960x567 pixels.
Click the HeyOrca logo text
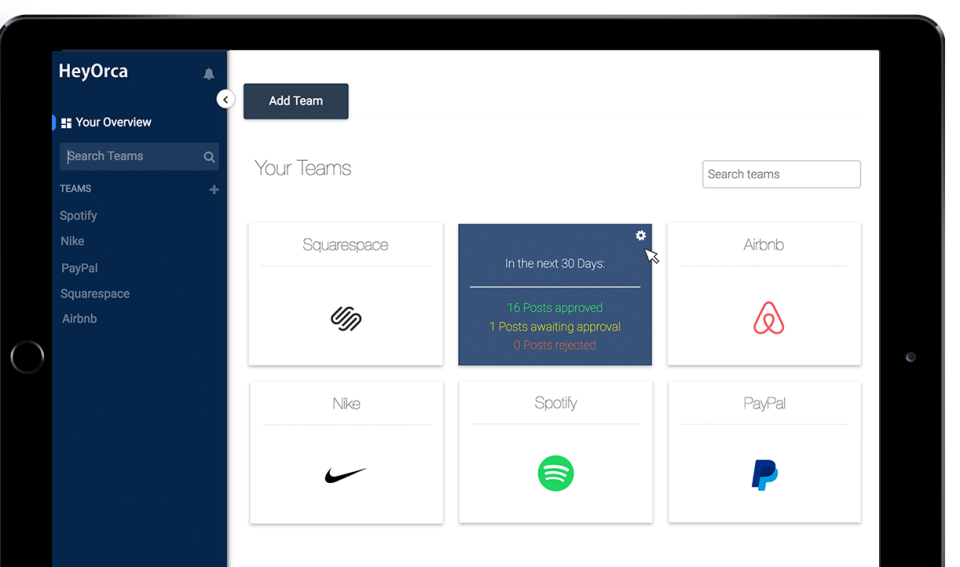pyautogui.click(x=93, y=72)
